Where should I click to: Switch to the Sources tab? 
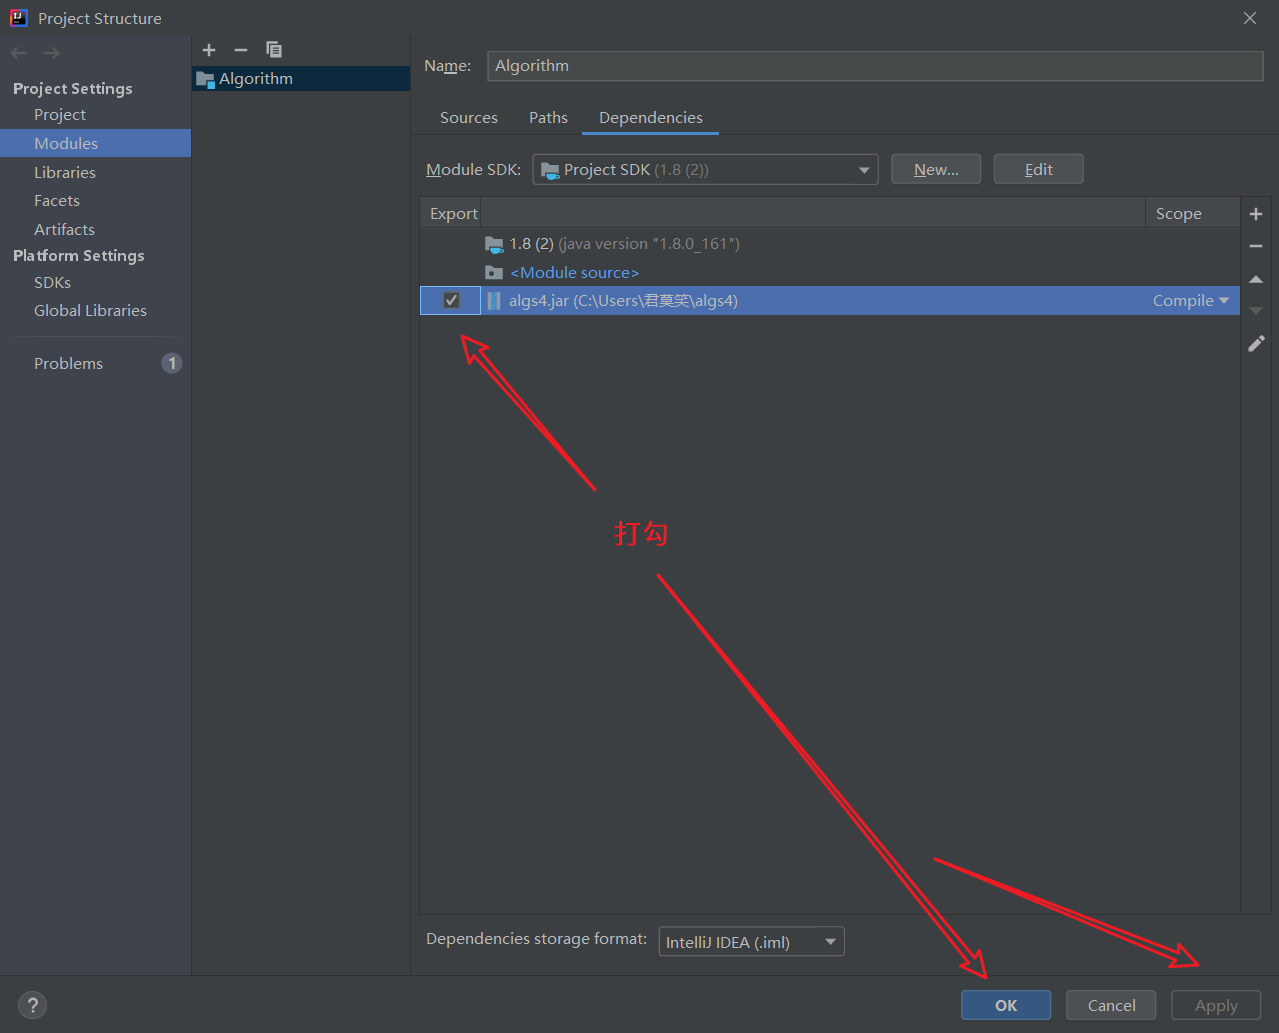tap(468, 118)
